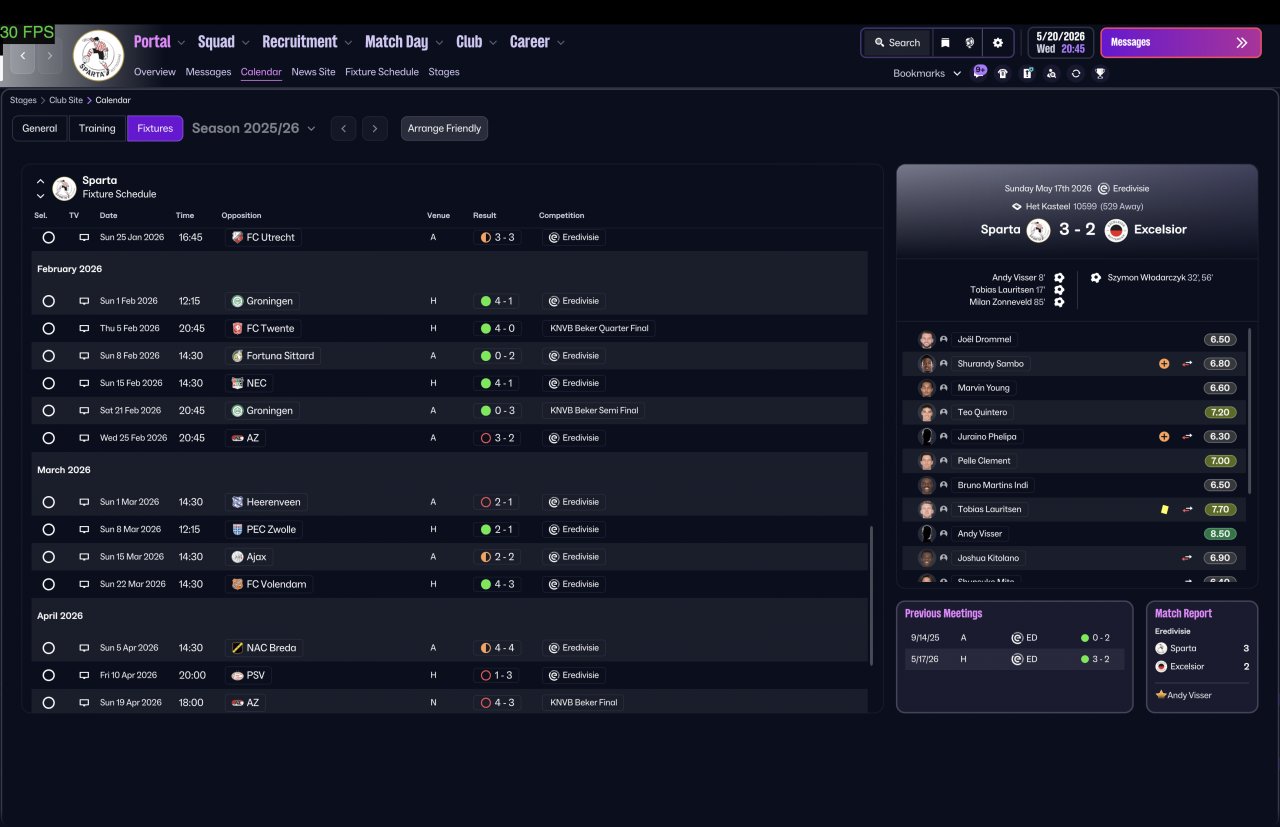Select the radio for NEC fixture
The height and width of the screenshot is (827, 1280).
[48, 384]
